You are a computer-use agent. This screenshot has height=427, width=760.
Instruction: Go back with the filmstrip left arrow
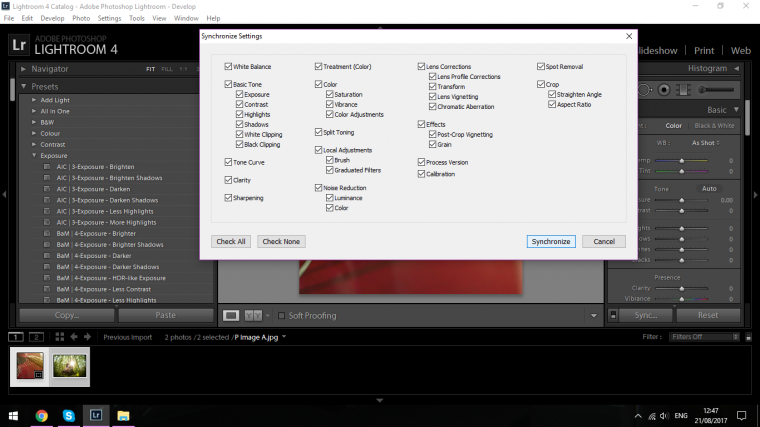coord(74,336)
